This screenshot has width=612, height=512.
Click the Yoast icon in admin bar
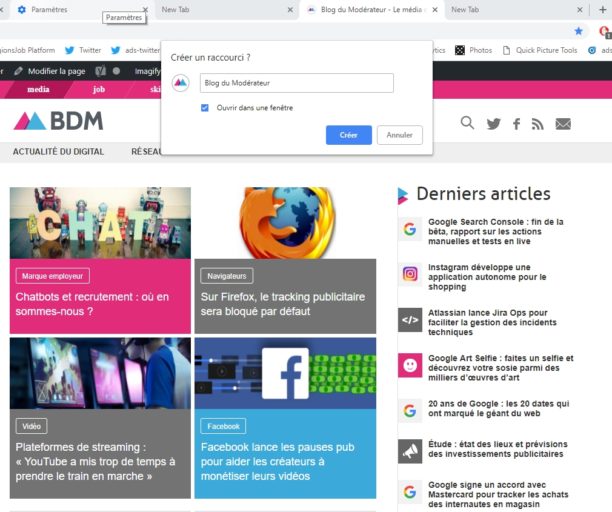pos(100,71)
